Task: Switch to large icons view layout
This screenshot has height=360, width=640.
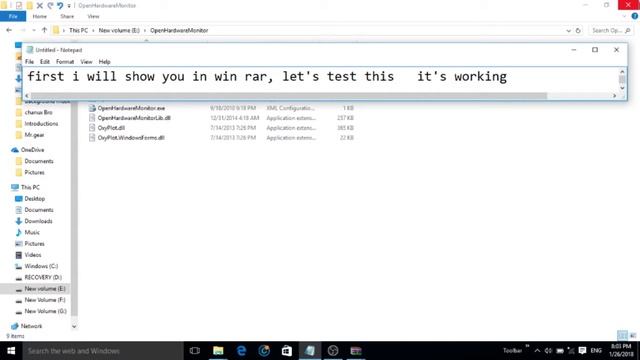Action: pos(633,336)
